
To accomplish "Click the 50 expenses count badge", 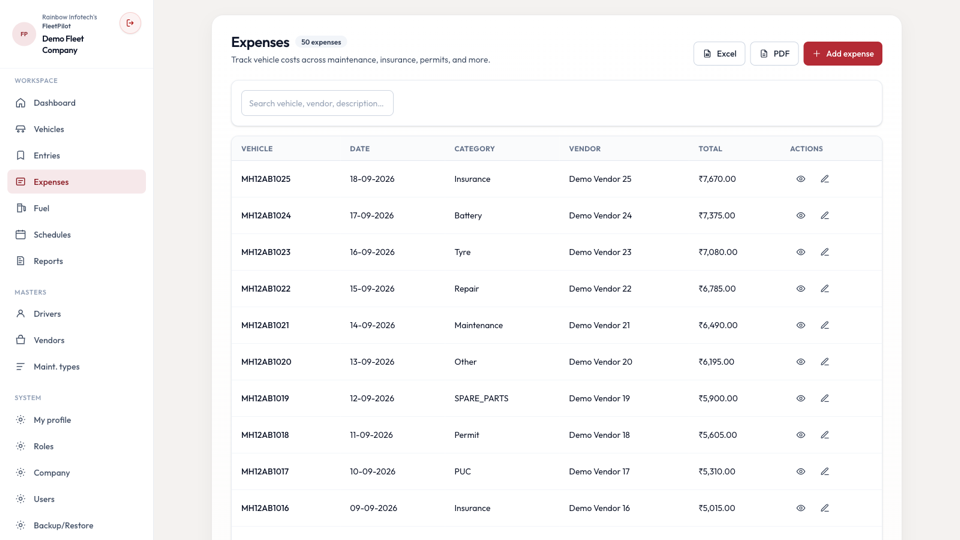I will tap(321, 42).
